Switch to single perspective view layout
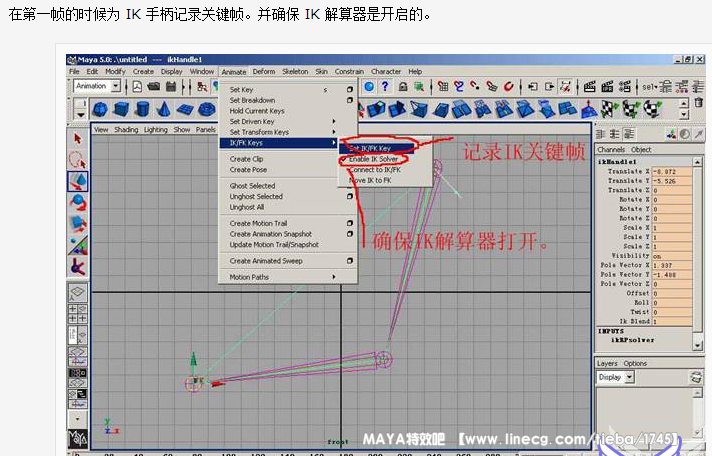The height and width of the screenshot is (456, 712). pyautogui.click(x=78, y=292)
